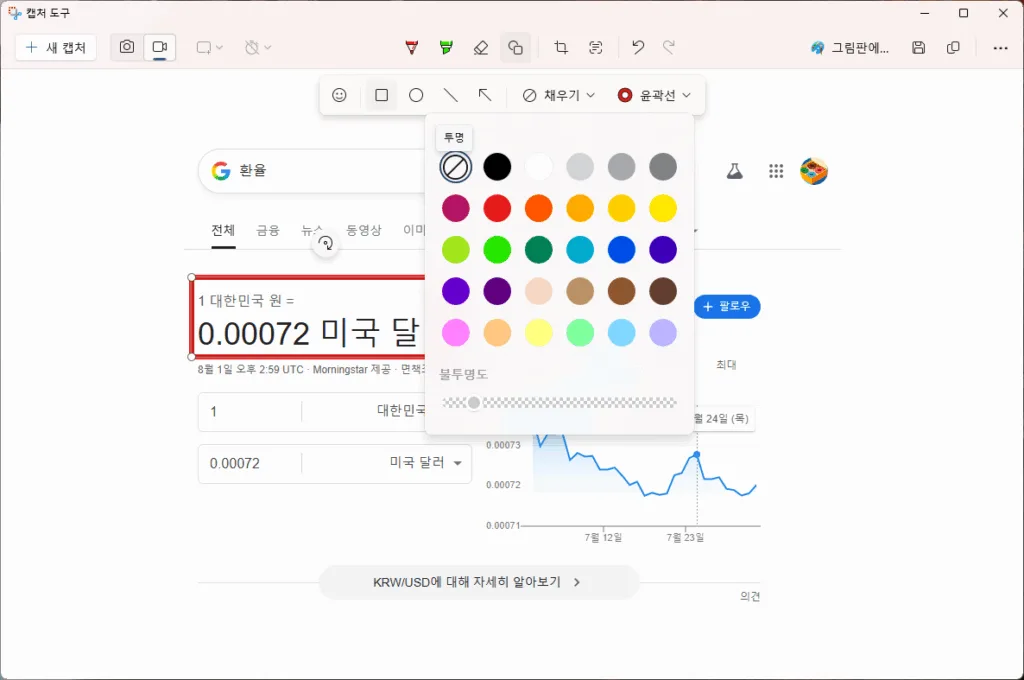This screenshot has width=1024, height=680.
Task: Select the eraser tool
Action: [x=481, y=47]
